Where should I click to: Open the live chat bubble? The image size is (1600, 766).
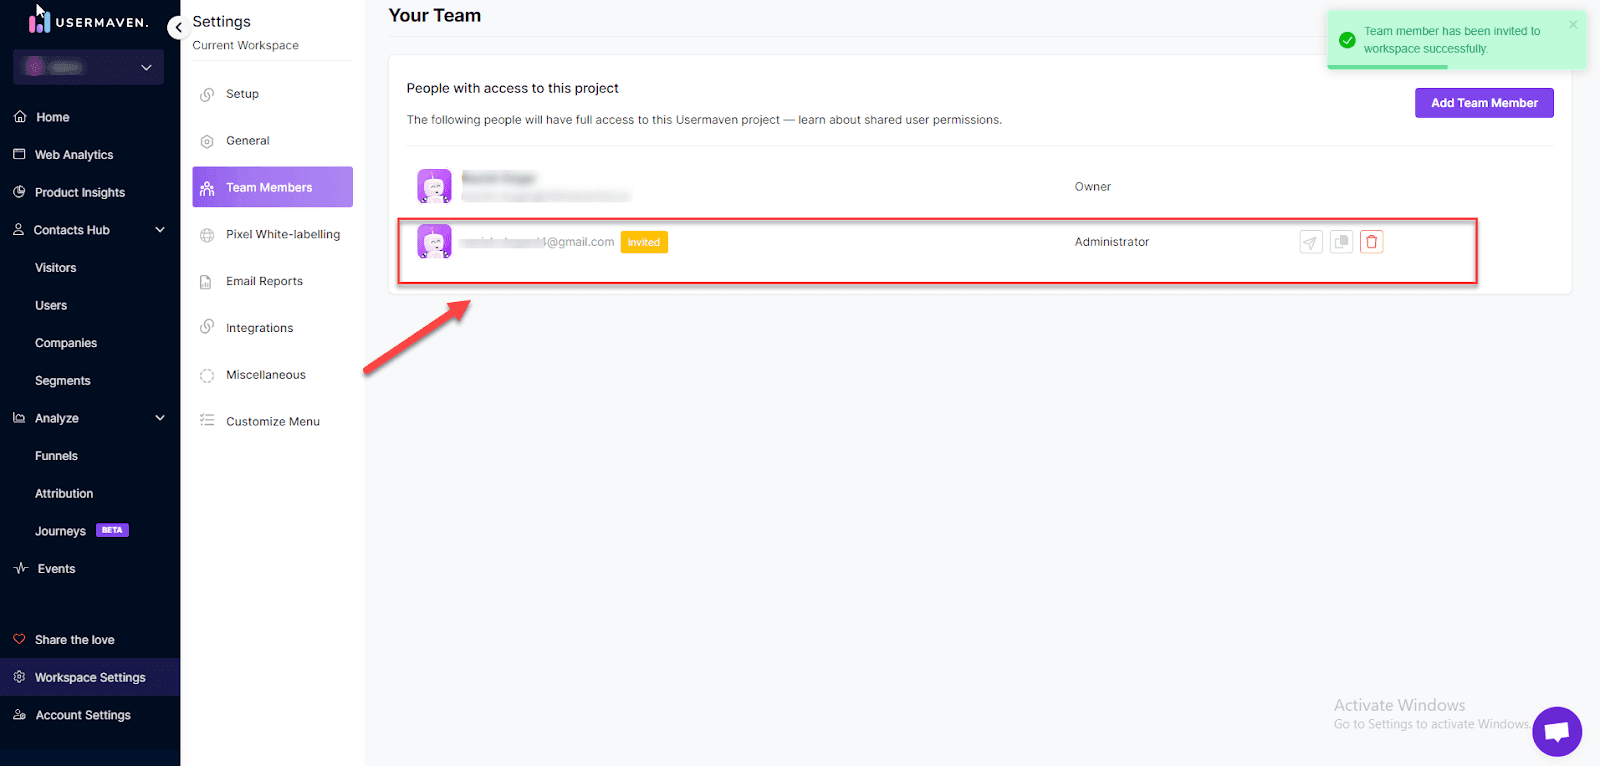(1556, 732)
